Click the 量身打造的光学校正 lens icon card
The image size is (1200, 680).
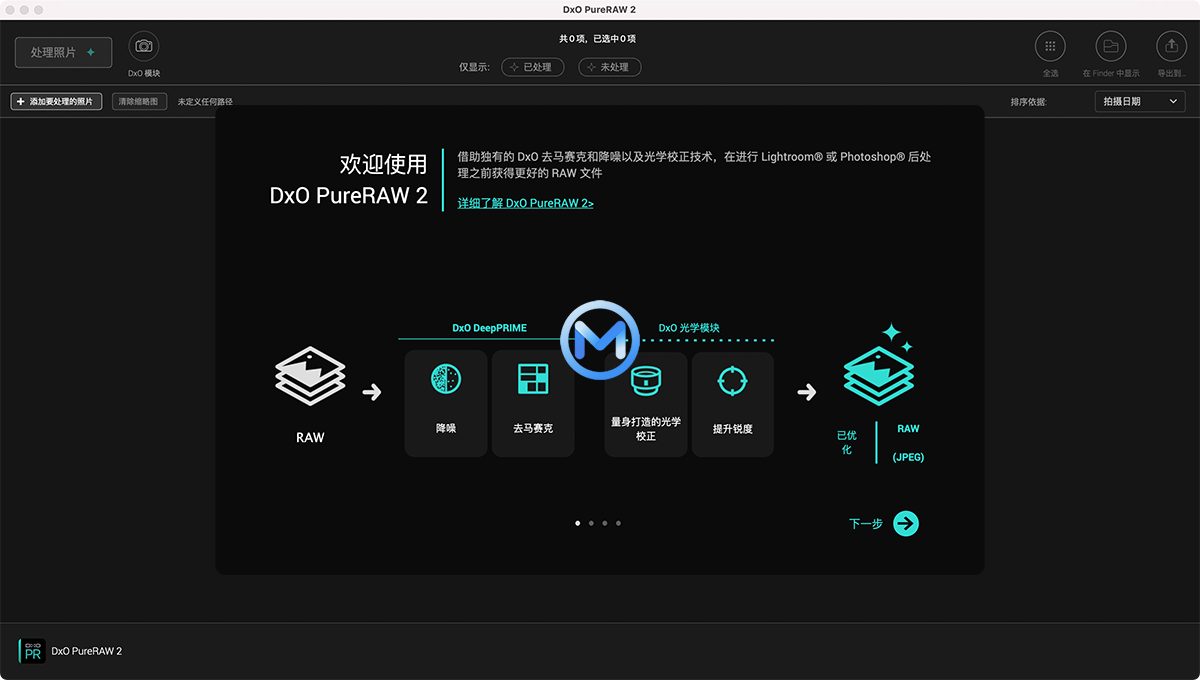click(646, 404)
